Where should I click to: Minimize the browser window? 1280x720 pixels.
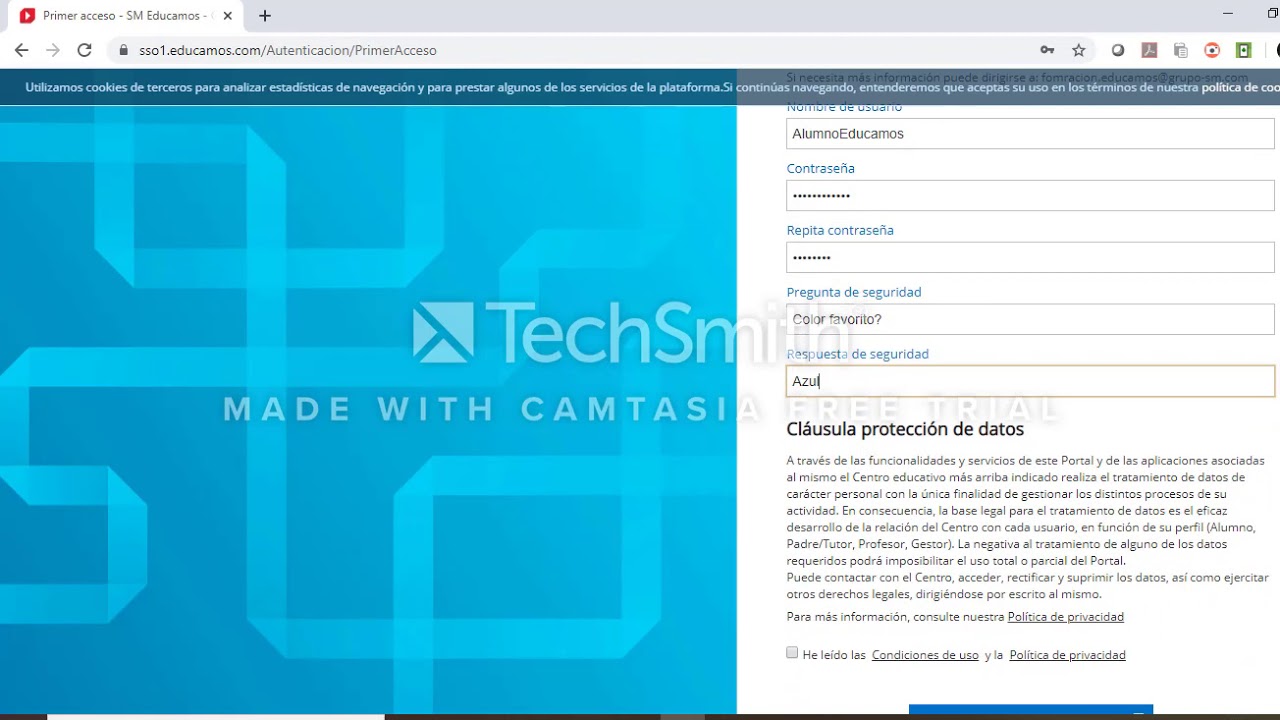pos(1229,13)
